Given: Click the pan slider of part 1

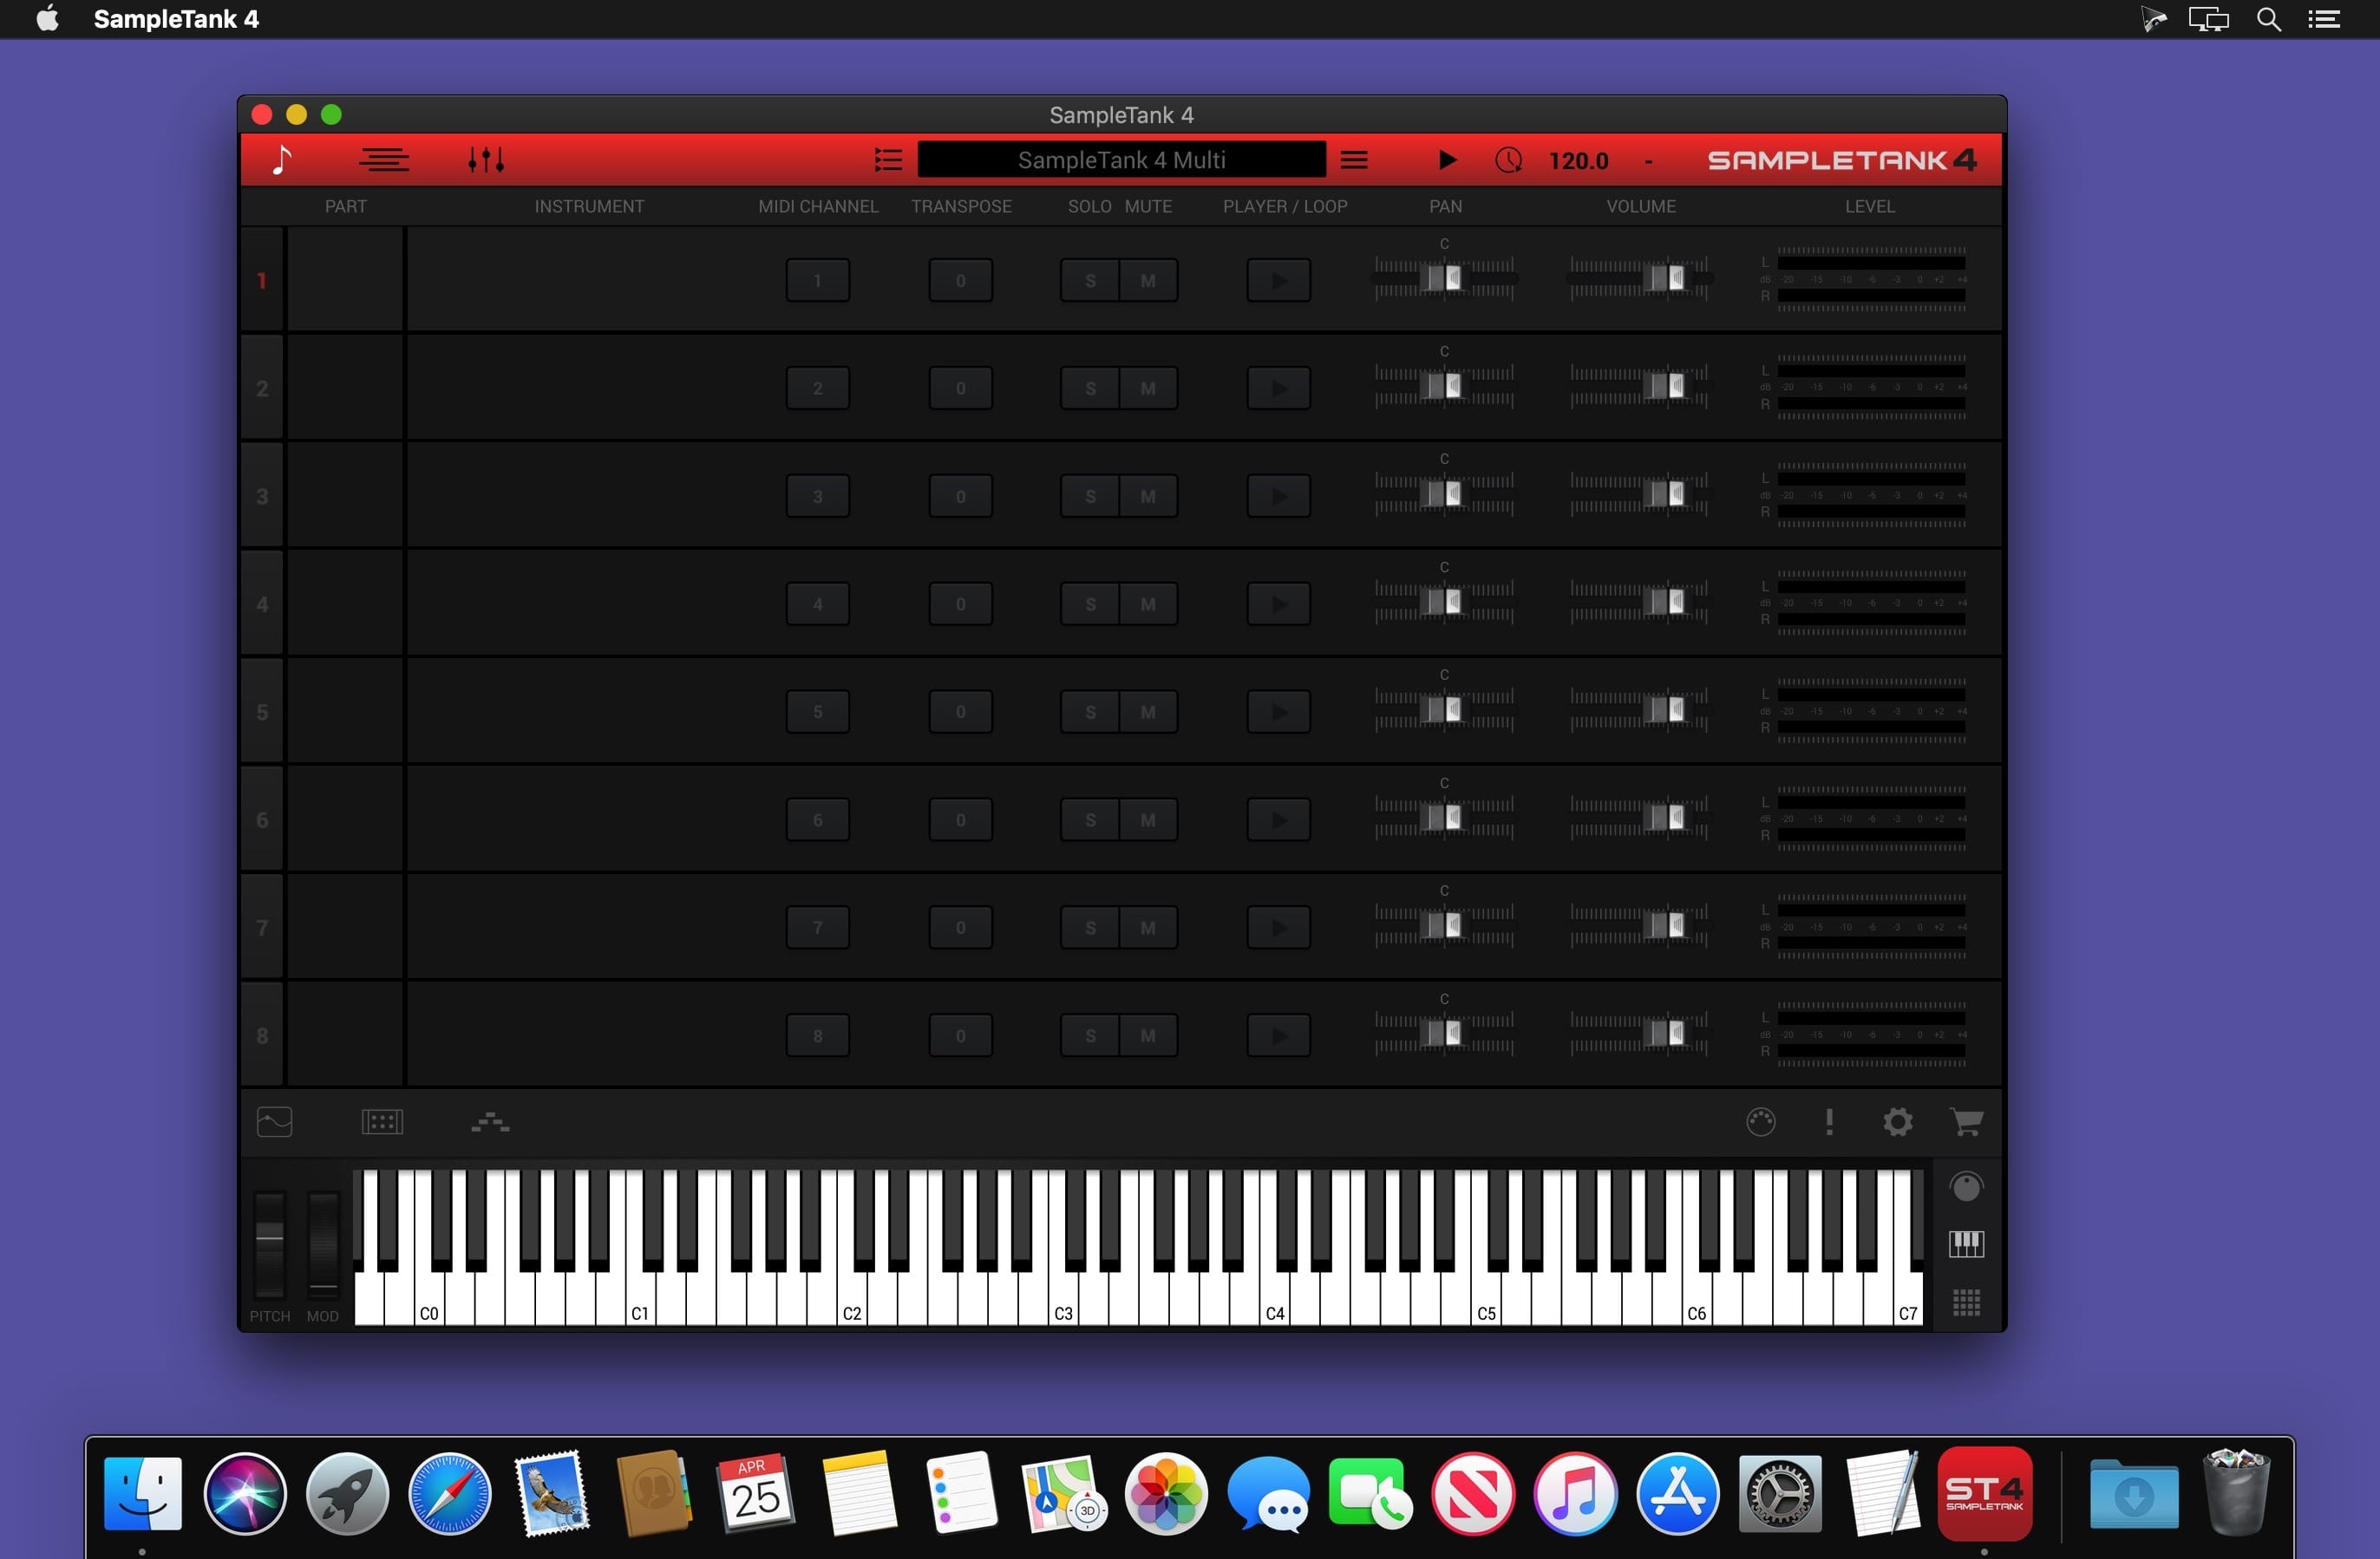Looking at the screenshot, I should click(1444, 278).
